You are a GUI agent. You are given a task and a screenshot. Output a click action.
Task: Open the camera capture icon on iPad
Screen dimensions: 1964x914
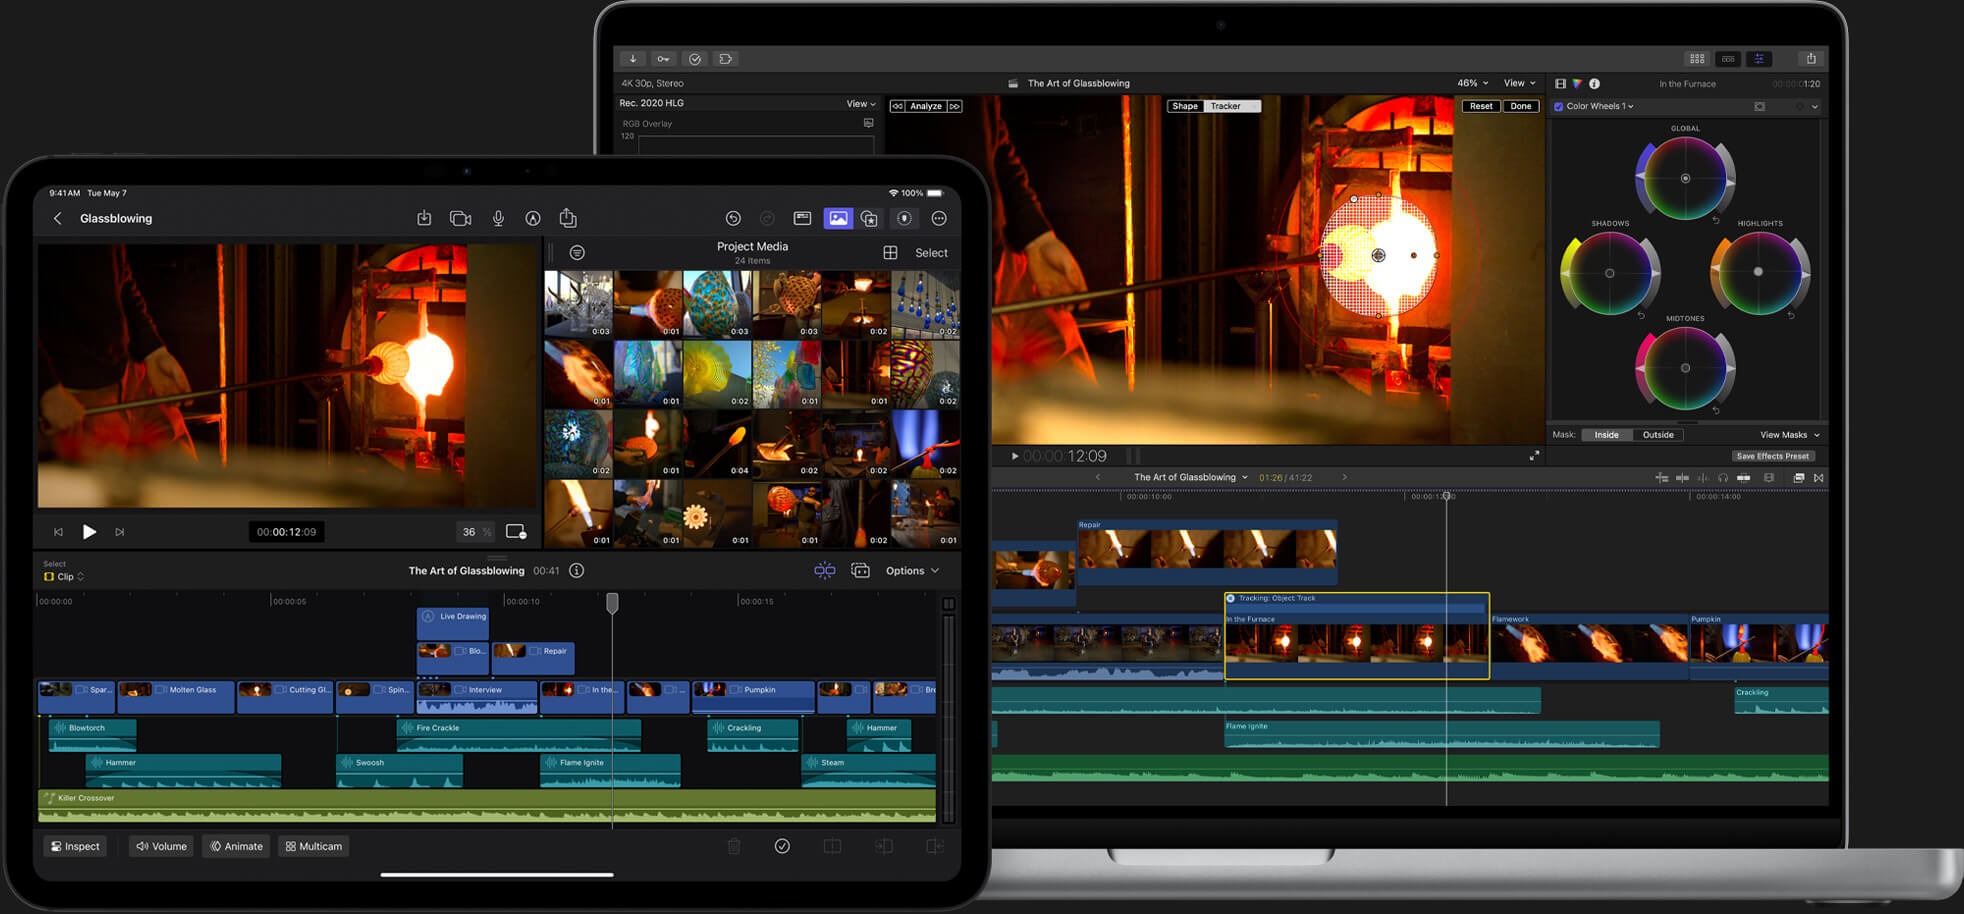pos(460,218)
